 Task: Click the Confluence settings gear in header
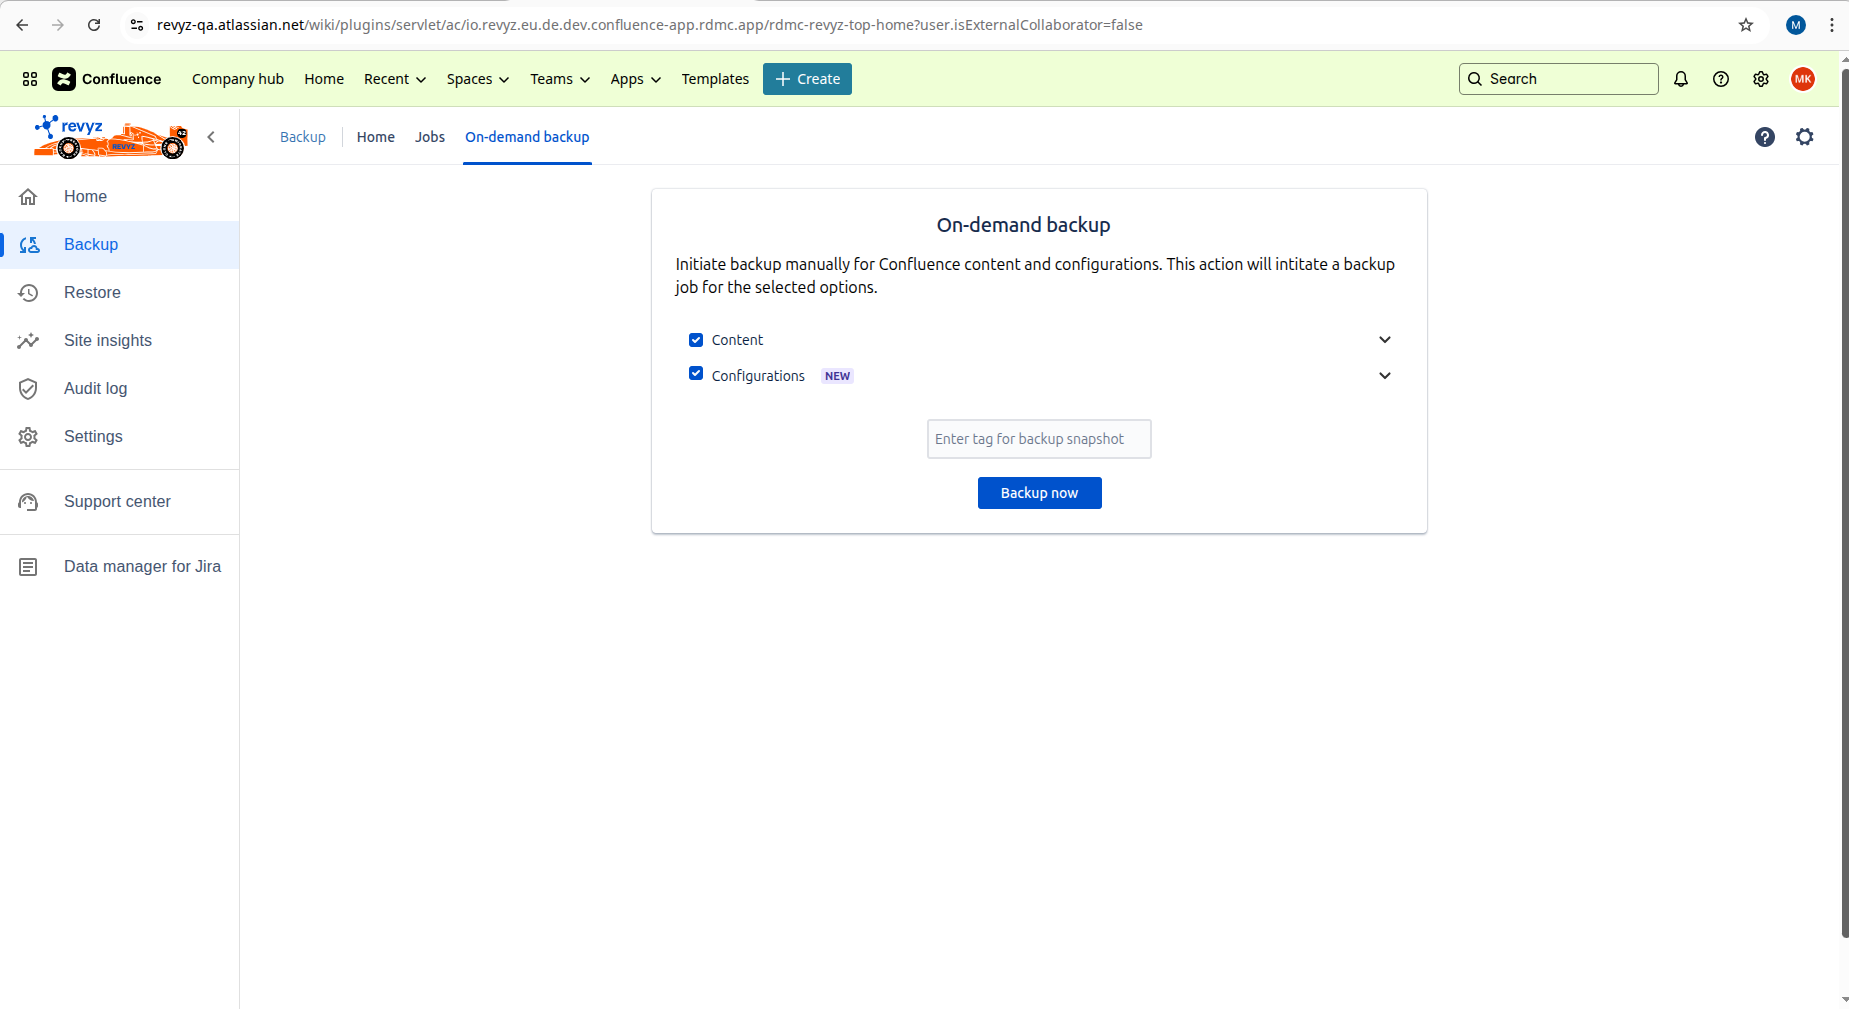click(x=1762, y=79)
